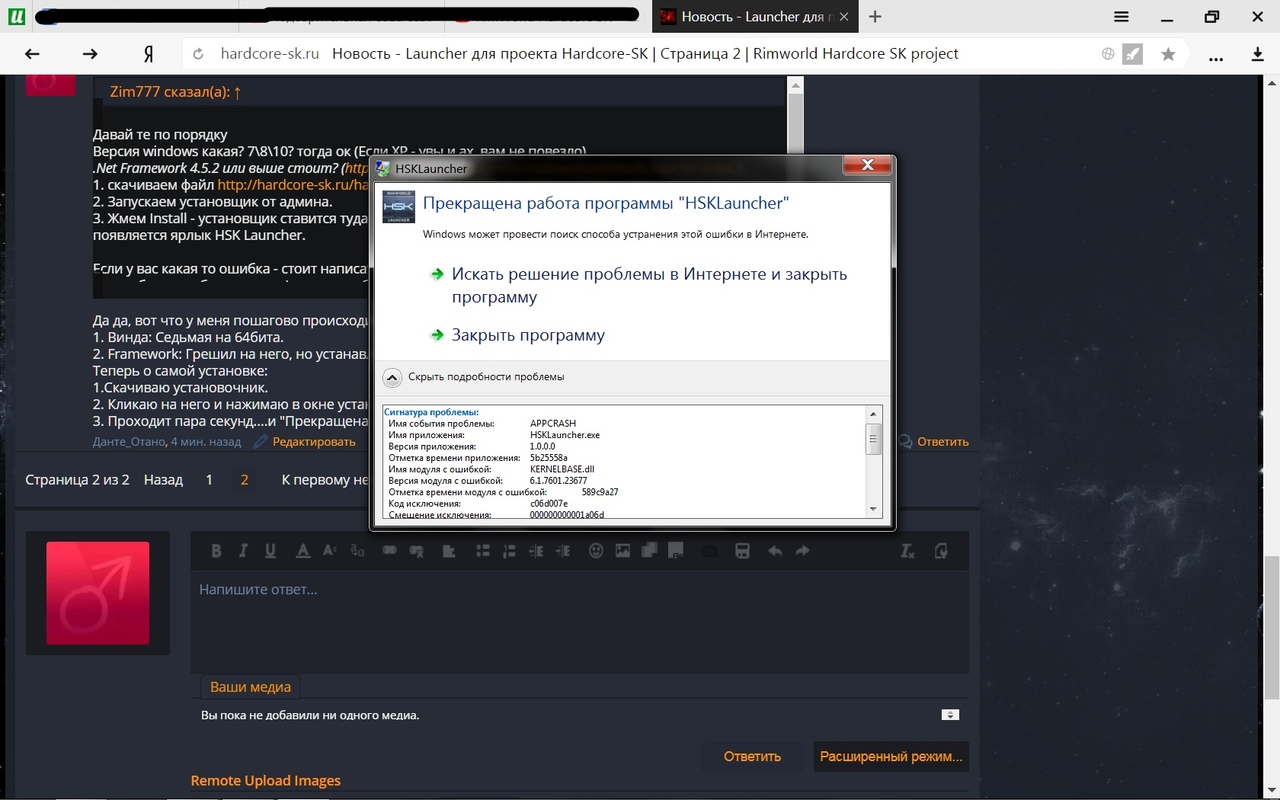1280x800 pixels.
Task: Click the "Напишите ответ..." text field
Action: pyautogui.click(x=579, y=620)
